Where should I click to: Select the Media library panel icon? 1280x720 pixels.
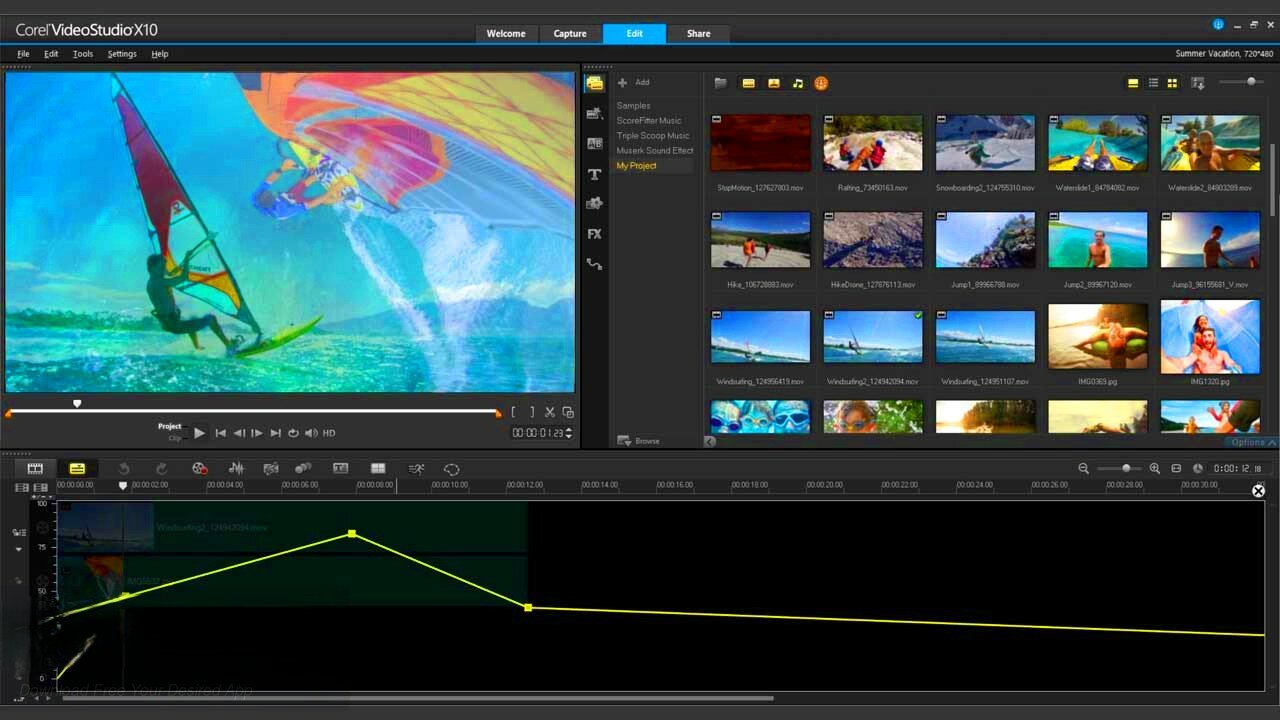[x=594, y=84]
